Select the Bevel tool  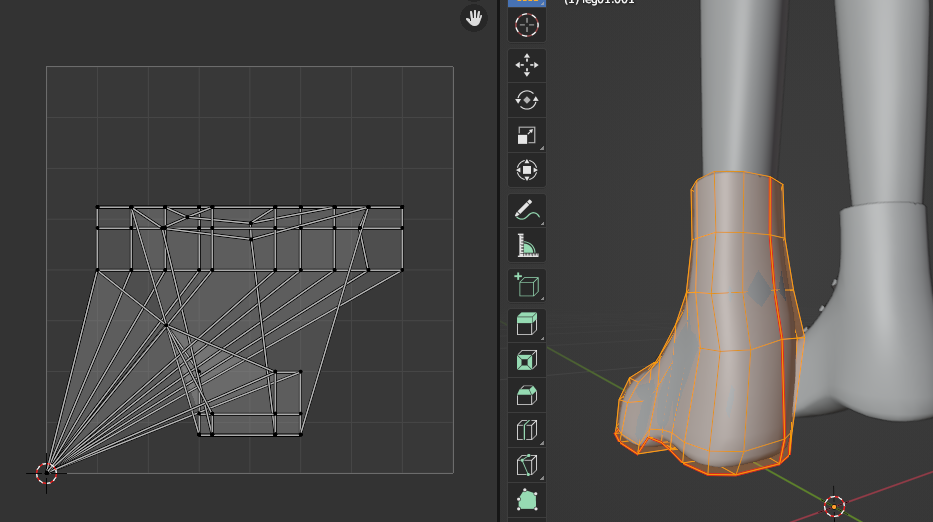(527, 395)
